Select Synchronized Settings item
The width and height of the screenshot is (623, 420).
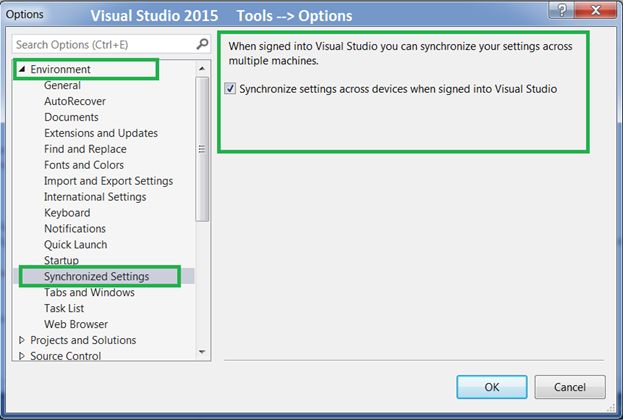click(97, 276)
